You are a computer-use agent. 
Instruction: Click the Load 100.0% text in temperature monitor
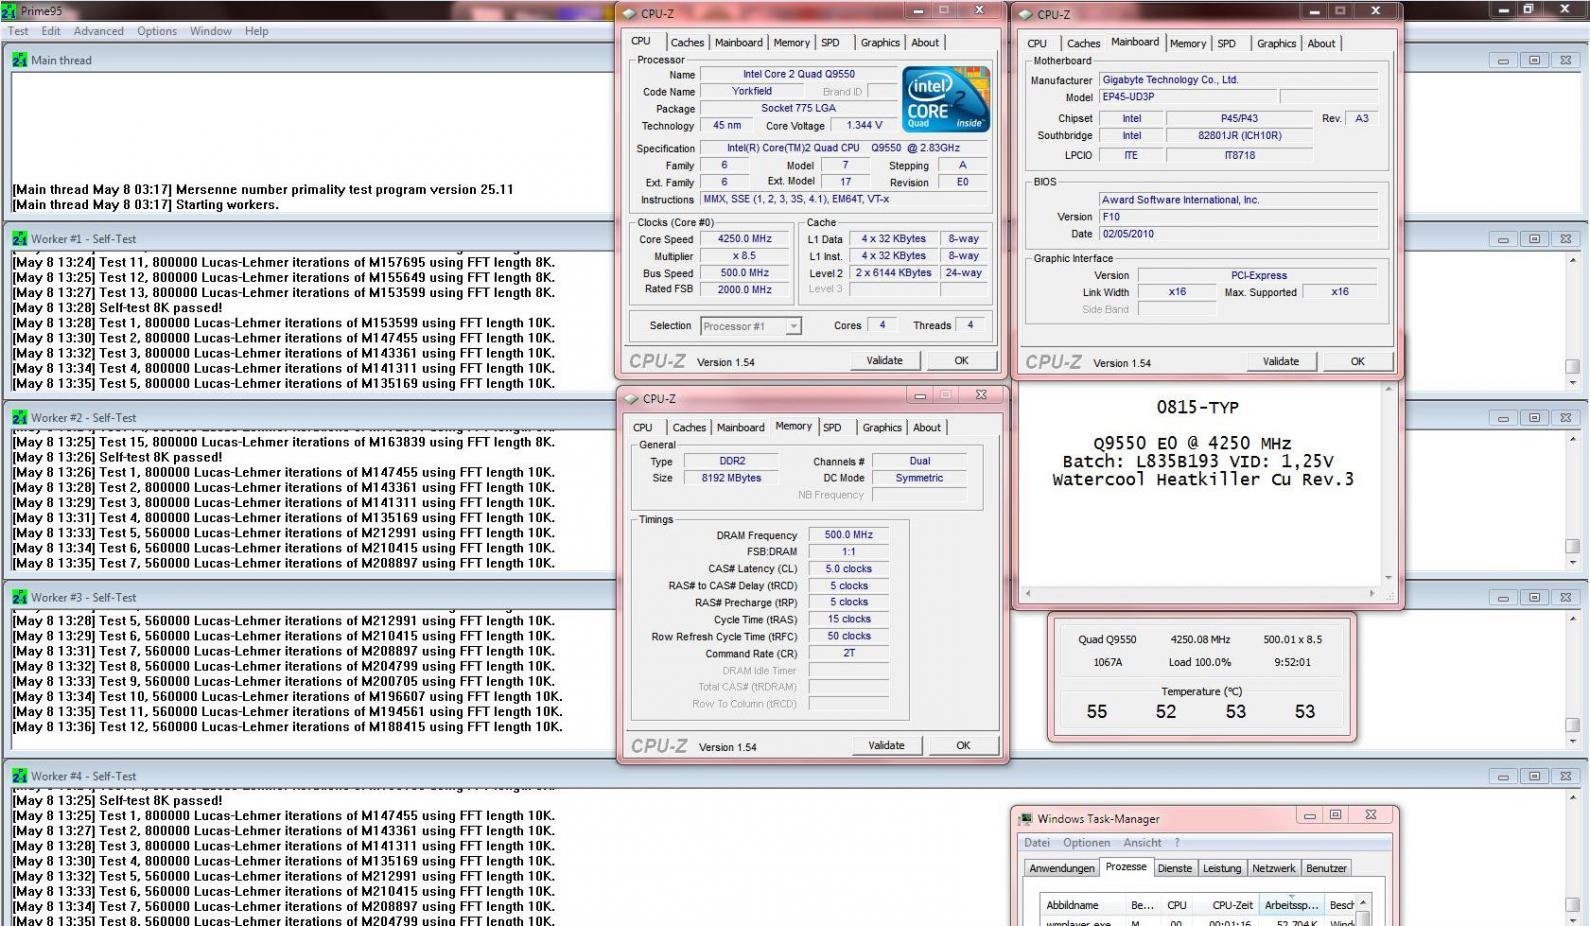[1199, 662]
